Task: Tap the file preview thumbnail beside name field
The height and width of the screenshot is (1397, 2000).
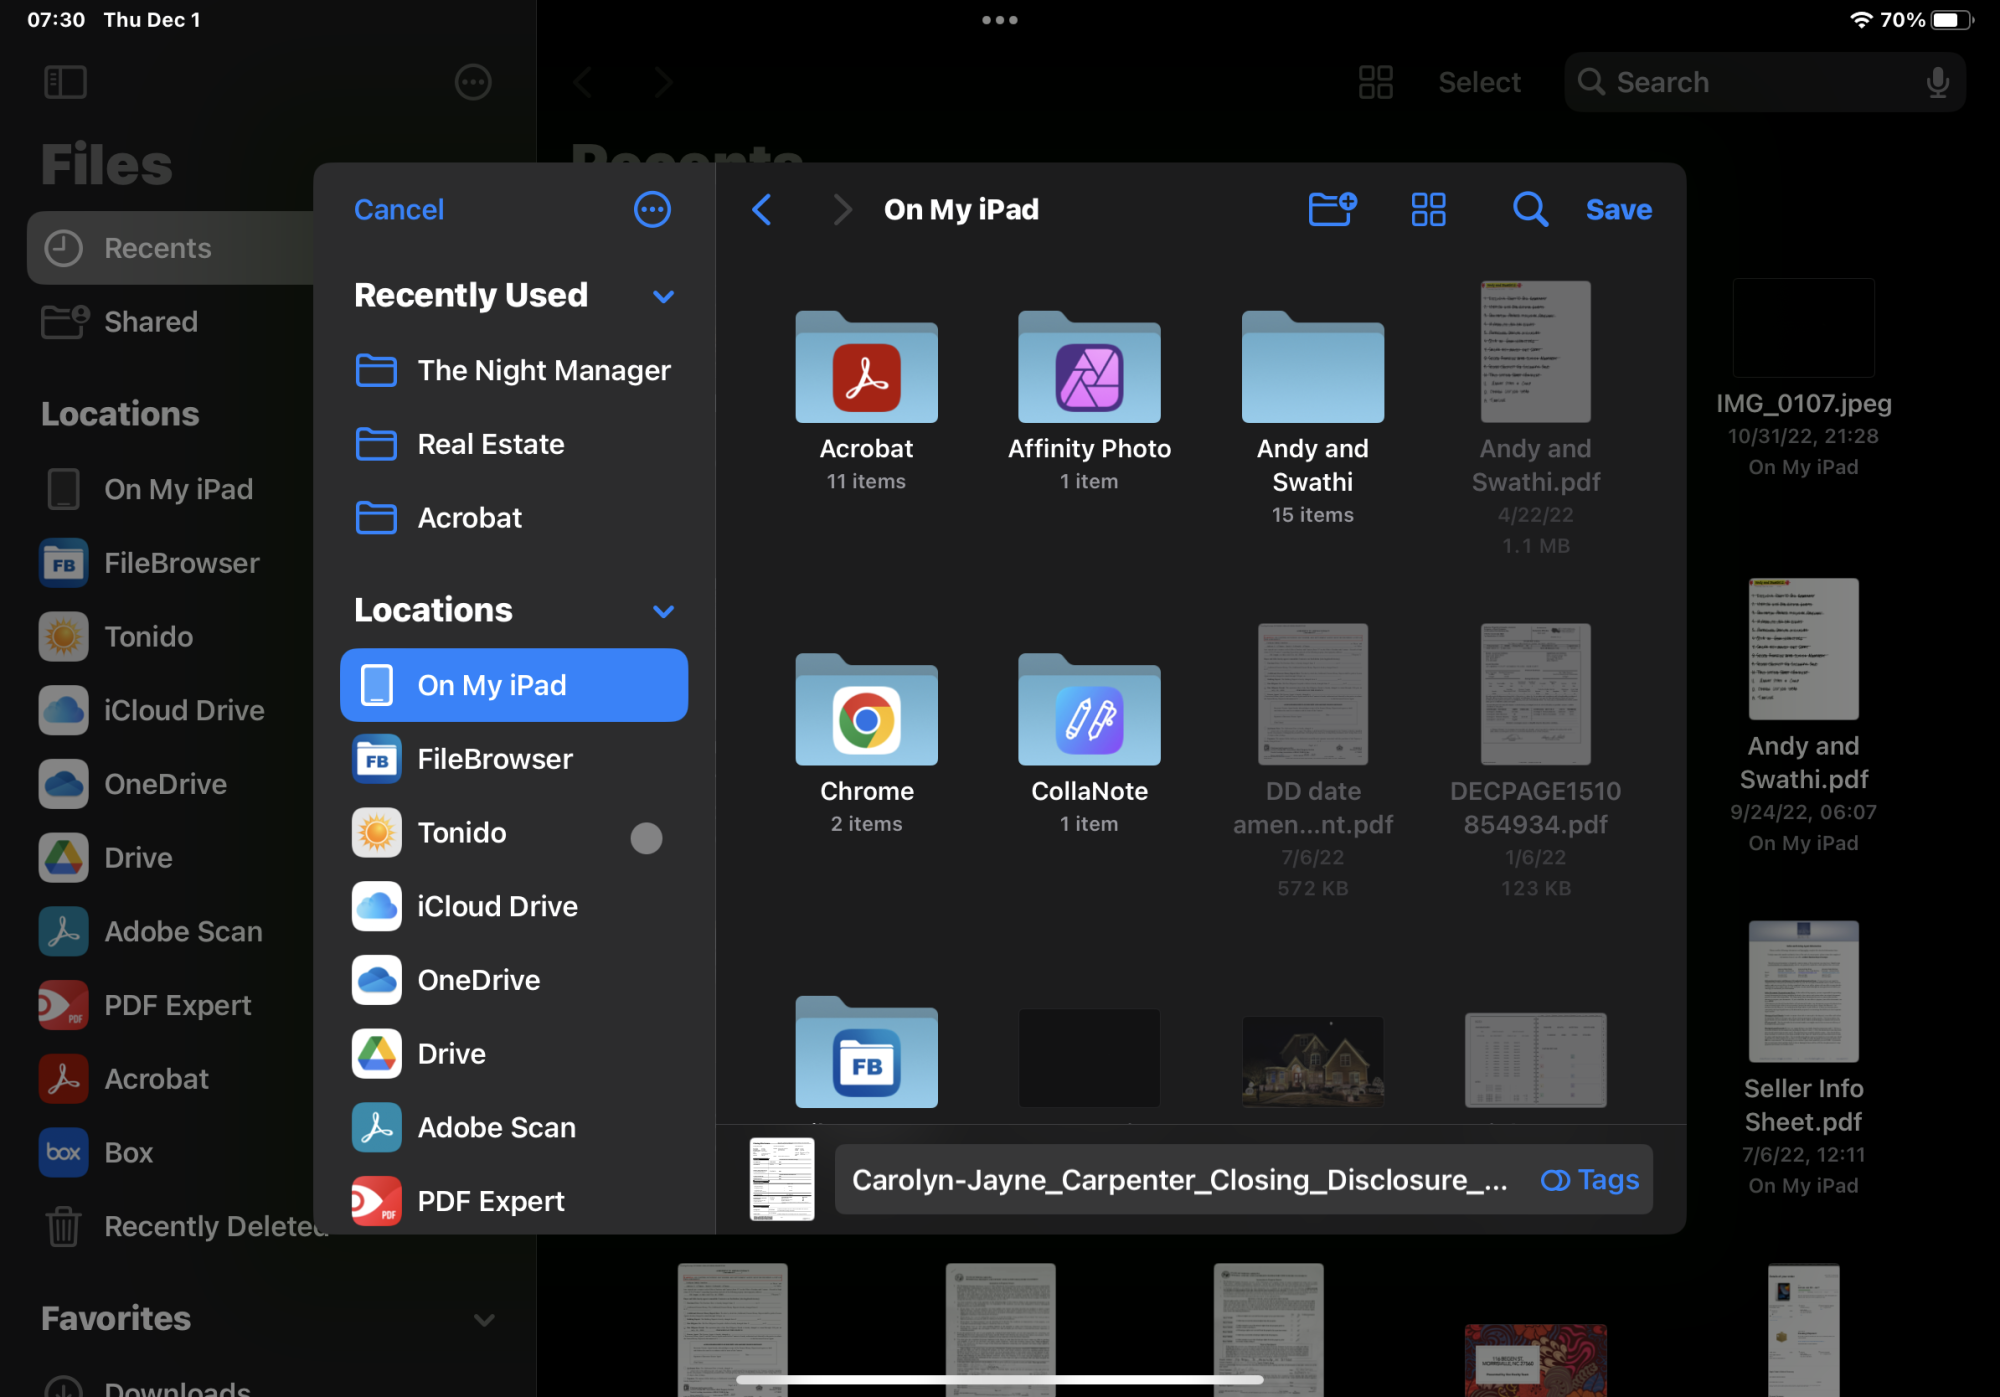Action: [x=782, y=1179]
